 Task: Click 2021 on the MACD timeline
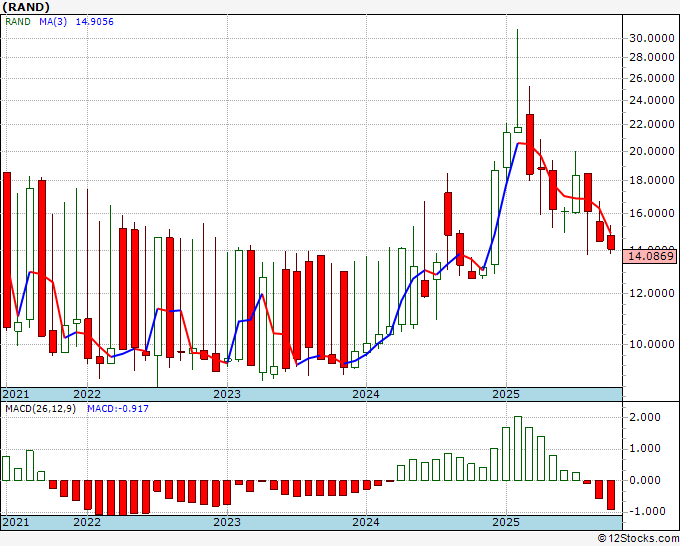click(x=16, y=522)
